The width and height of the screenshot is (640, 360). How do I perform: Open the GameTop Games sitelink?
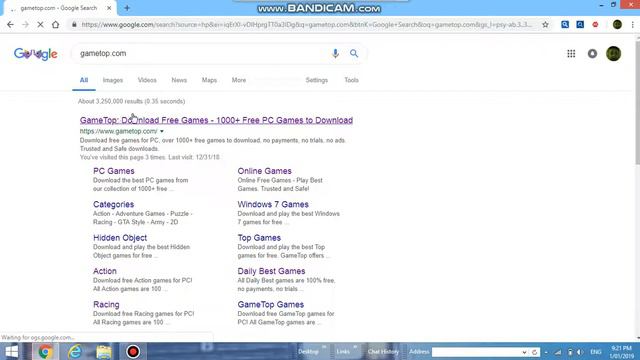pyautogui.click(x=271, y=304)
